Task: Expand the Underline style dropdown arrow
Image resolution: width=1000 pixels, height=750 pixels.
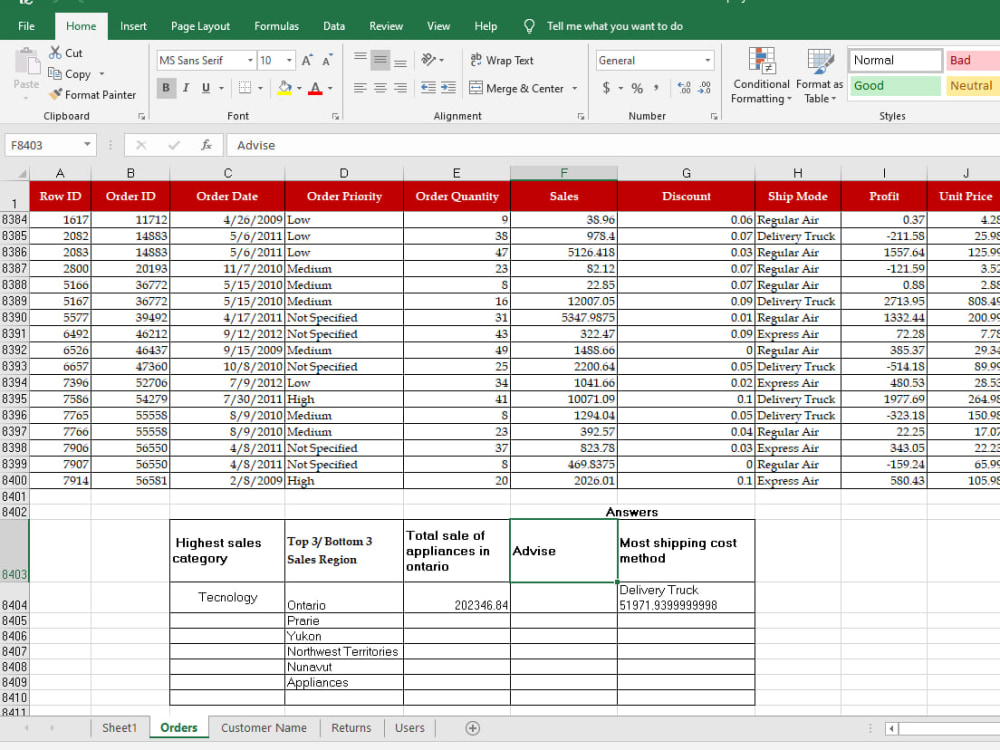Action: pyautogui.click(x=221, y=88)
